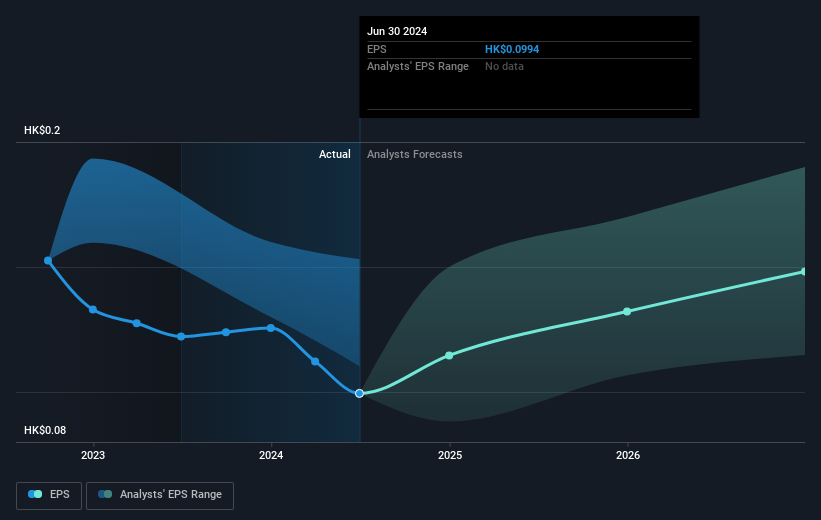Click the EPS legend color swatch
821x520 pixels.
(35, 494)
